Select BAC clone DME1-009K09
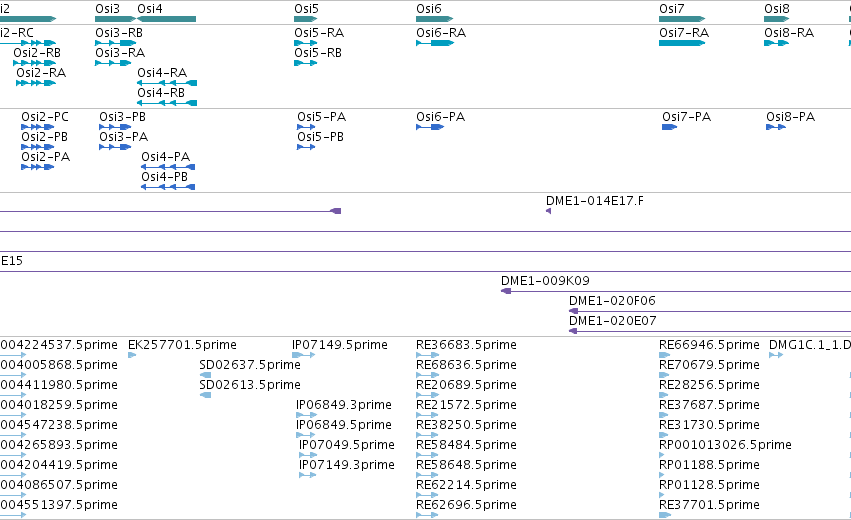The image size is (851, 520). point(545,281)
